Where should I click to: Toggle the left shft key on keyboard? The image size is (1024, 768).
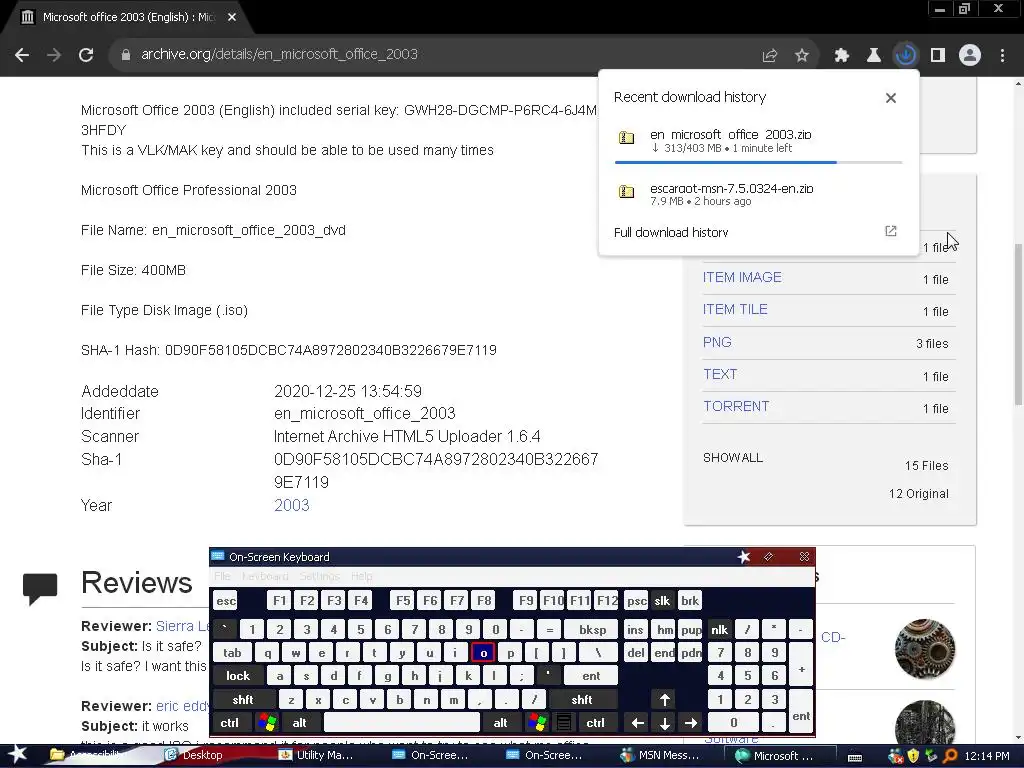coord(242,700)
